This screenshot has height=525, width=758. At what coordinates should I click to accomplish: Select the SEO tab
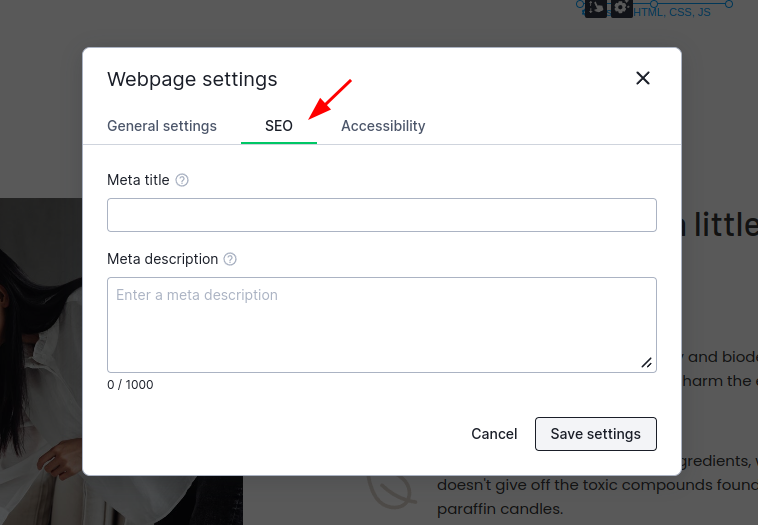click(x=279, y=126)
